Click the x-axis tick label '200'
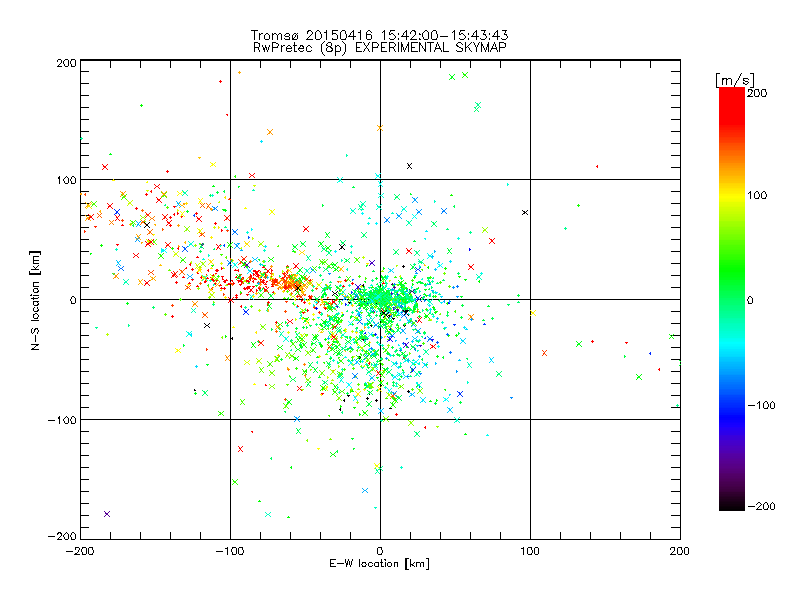 point(680,551)
